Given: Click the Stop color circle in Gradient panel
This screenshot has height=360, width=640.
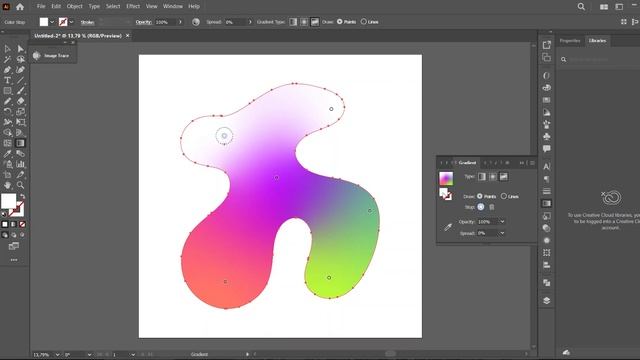Looking at the screenshot, I should pos(481,207).
